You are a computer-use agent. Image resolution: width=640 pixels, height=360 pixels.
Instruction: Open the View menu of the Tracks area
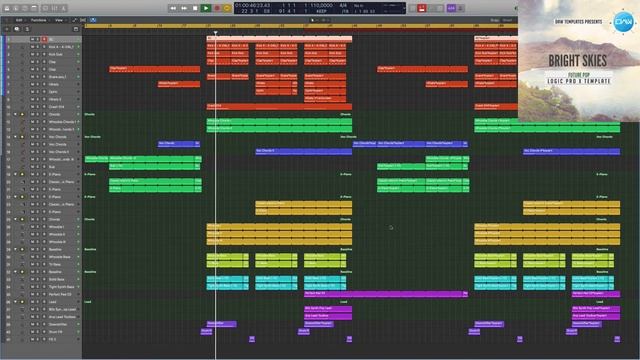point(59,20)
